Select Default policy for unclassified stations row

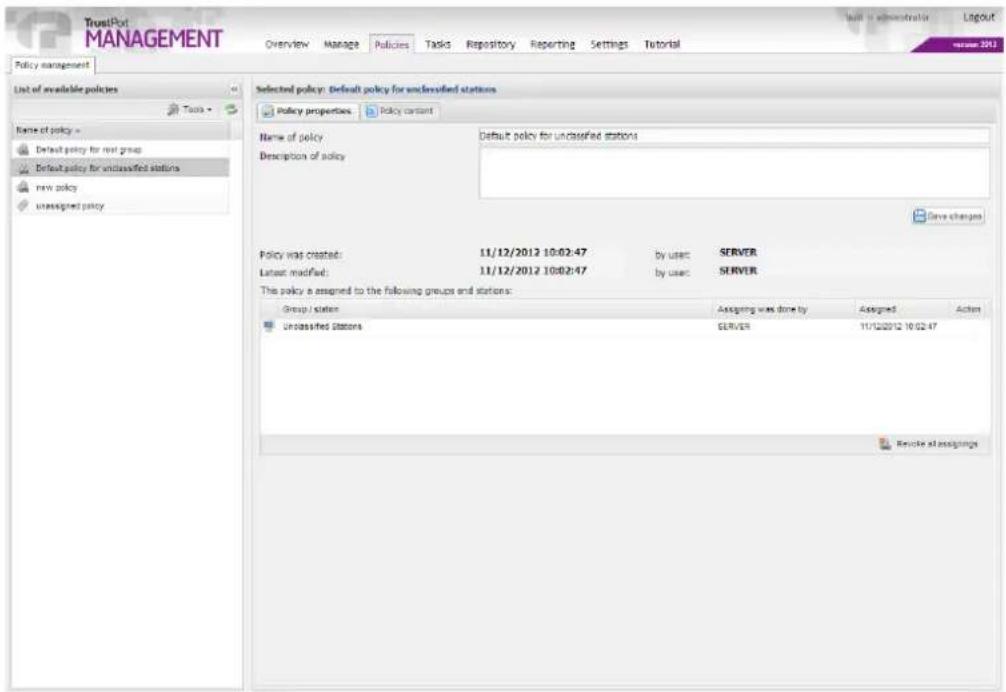click(121, 168)
